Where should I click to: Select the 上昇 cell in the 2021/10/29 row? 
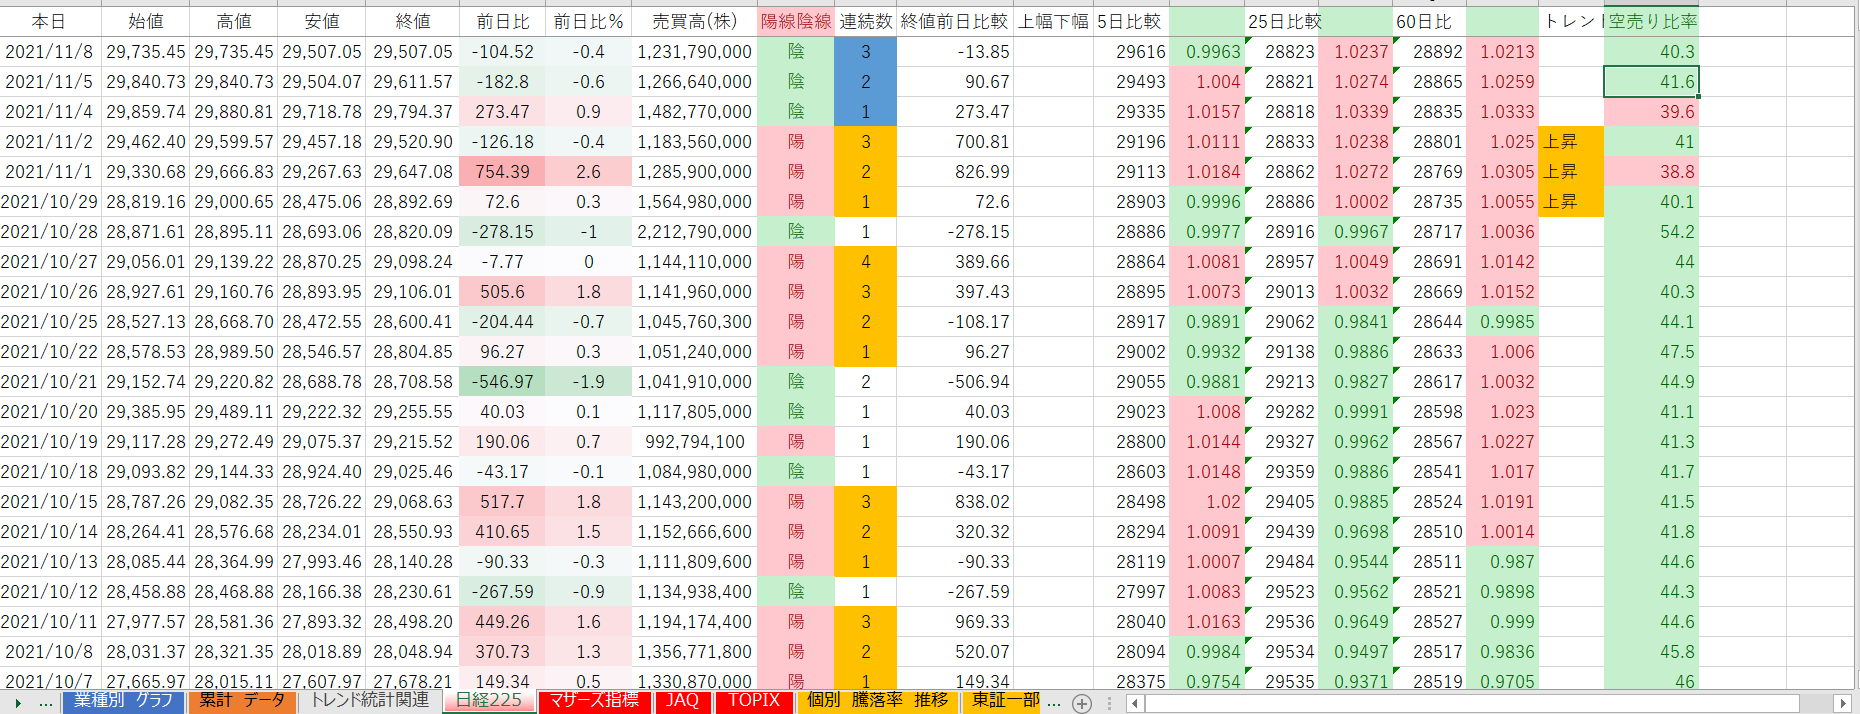pos(1571,201)
